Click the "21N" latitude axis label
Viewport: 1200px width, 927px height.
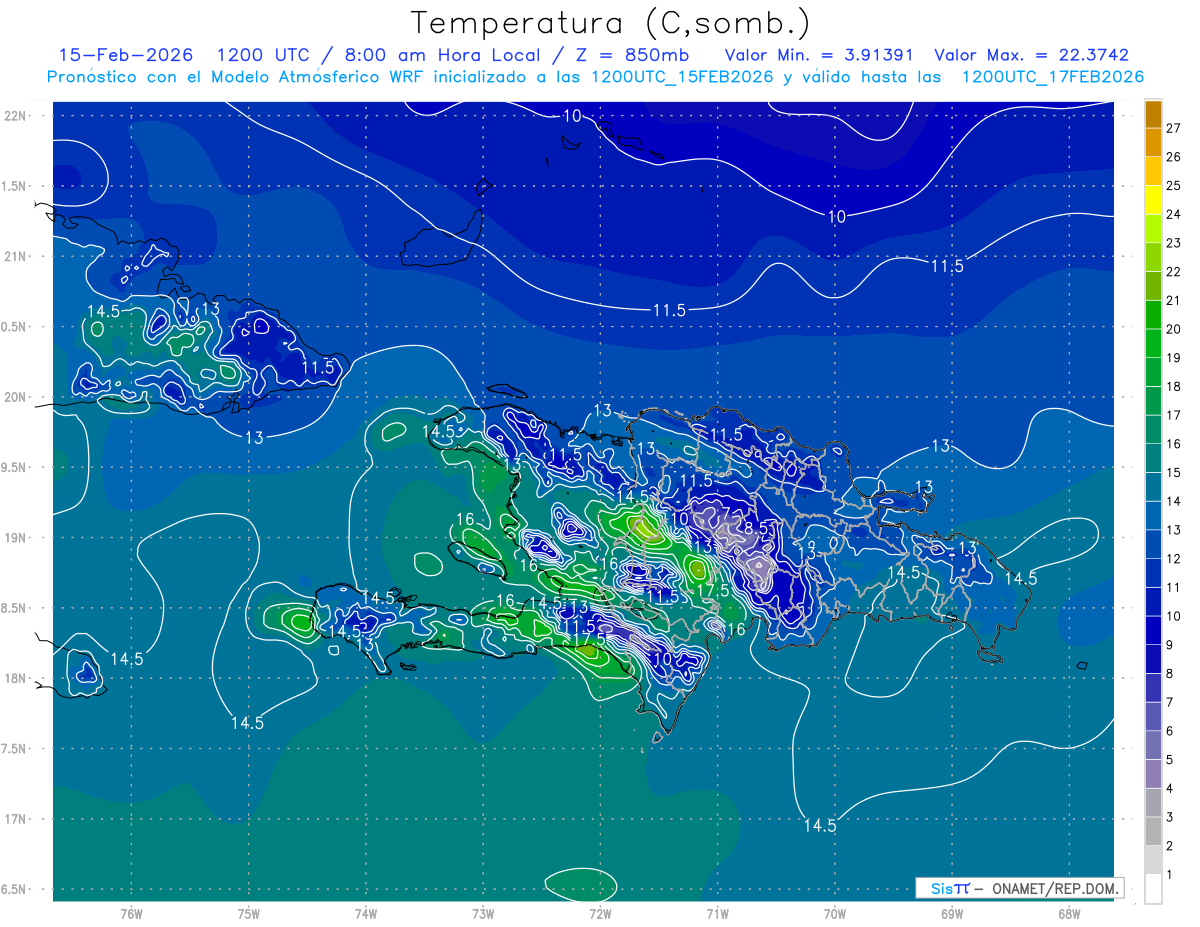pos(14,256)
